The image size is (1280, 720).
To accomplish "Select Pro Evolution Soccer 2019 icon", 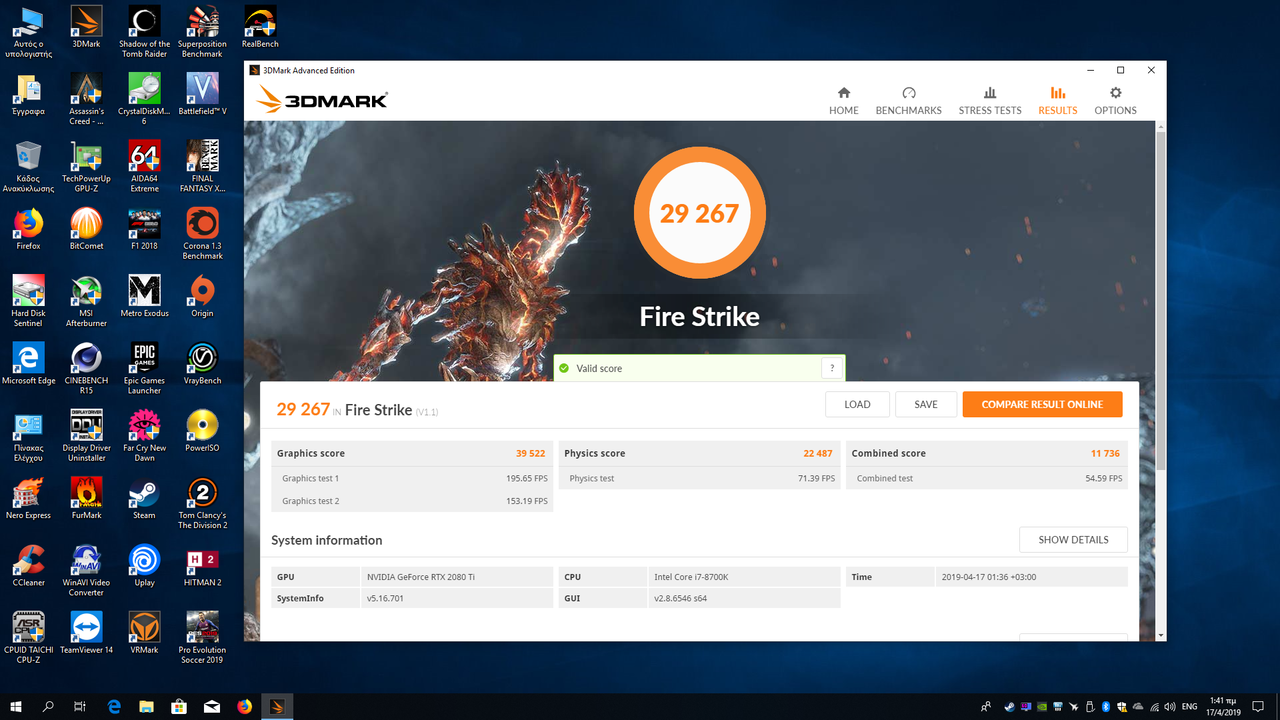I will [x=202, y=638].
